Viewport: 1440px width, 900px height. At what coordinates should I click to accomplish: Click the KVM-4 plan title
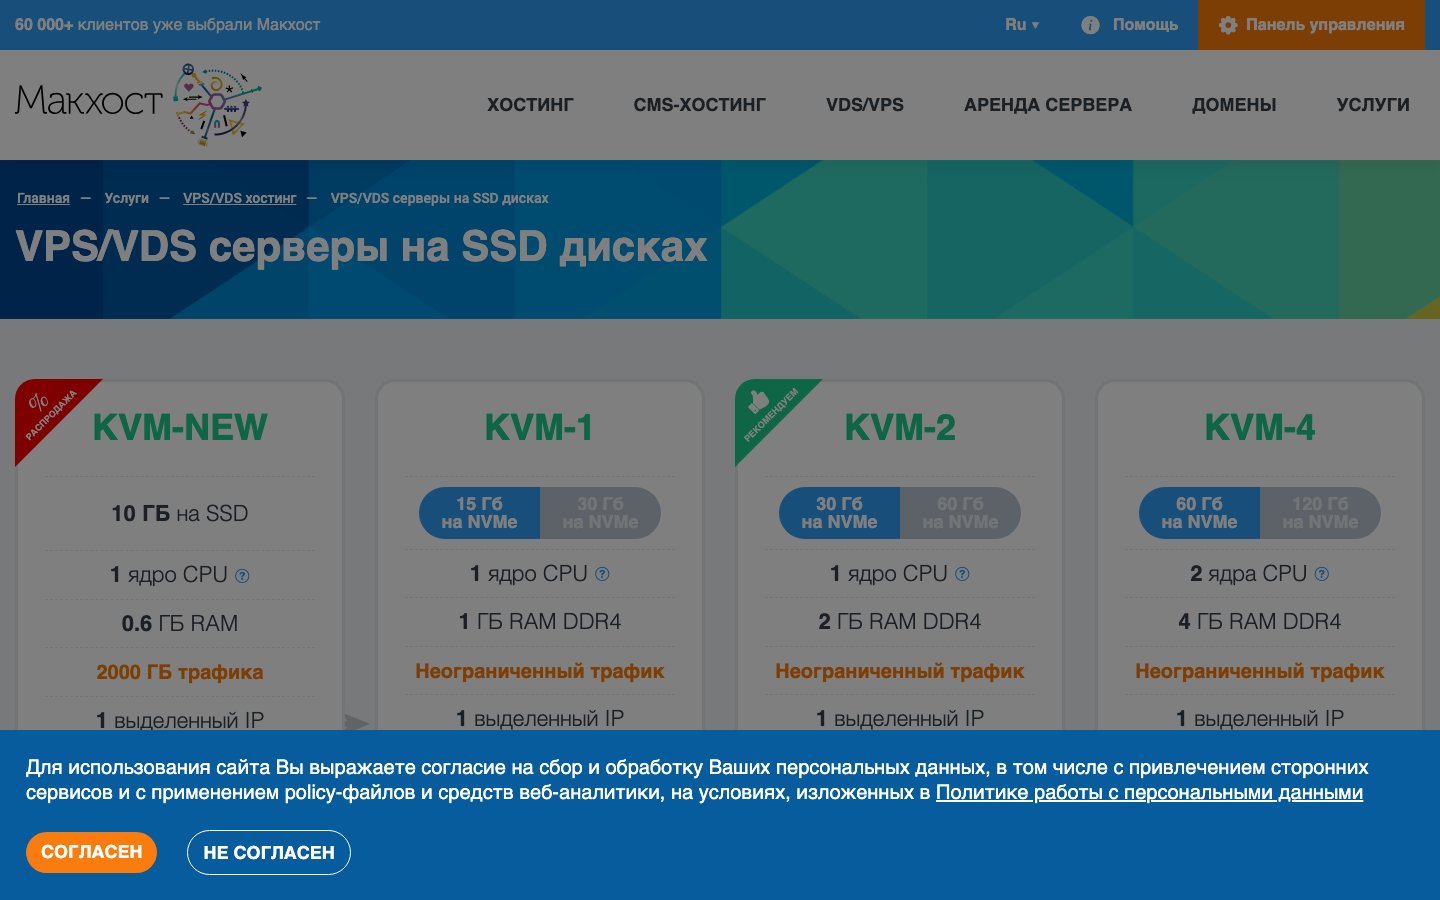[x=1260, y=428]
